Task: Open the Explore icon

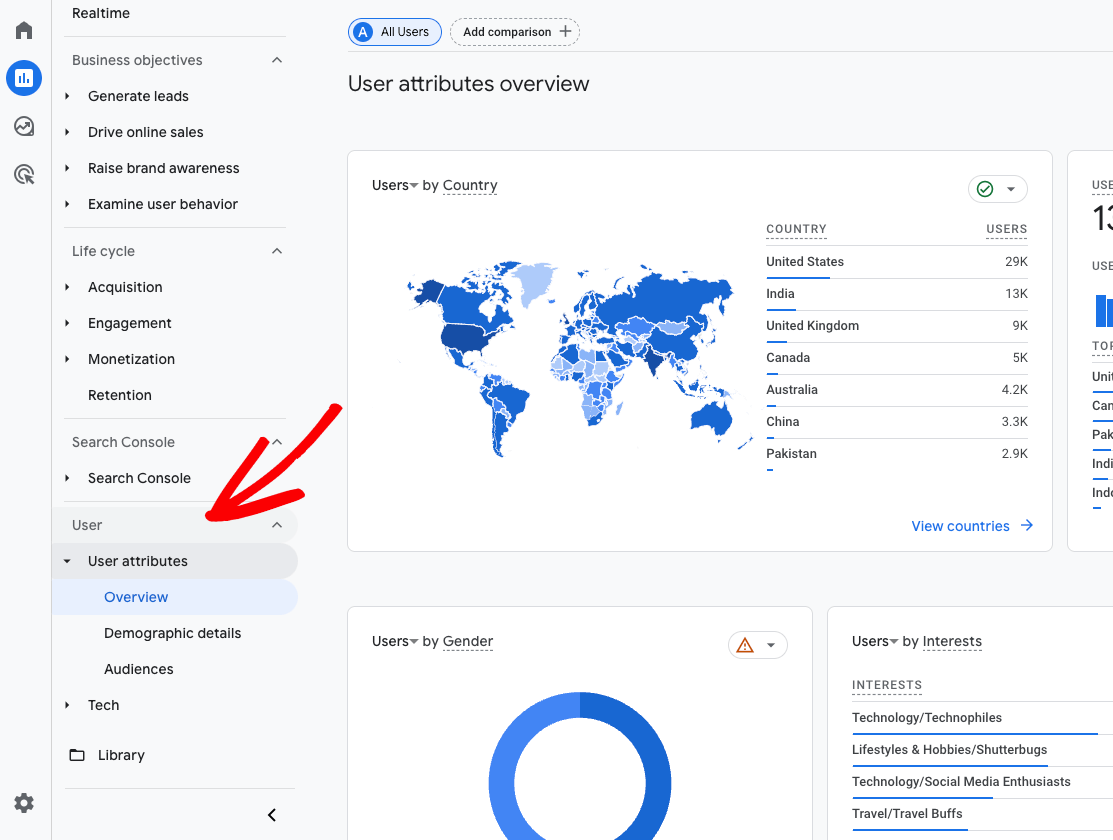Action: (23, 126)
